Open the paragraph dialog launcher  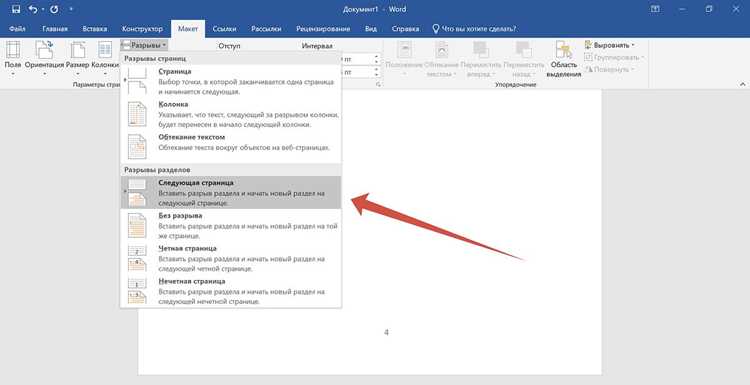click(378, 85)
